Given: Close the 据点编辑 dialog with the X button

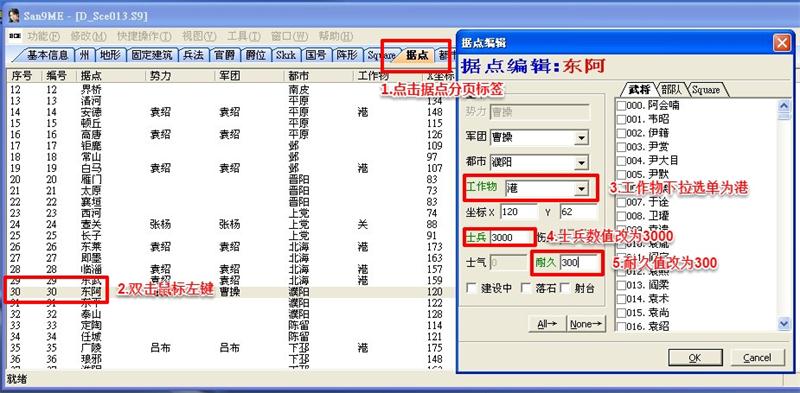Looking at the screenshot, I should tap(782, 43).
